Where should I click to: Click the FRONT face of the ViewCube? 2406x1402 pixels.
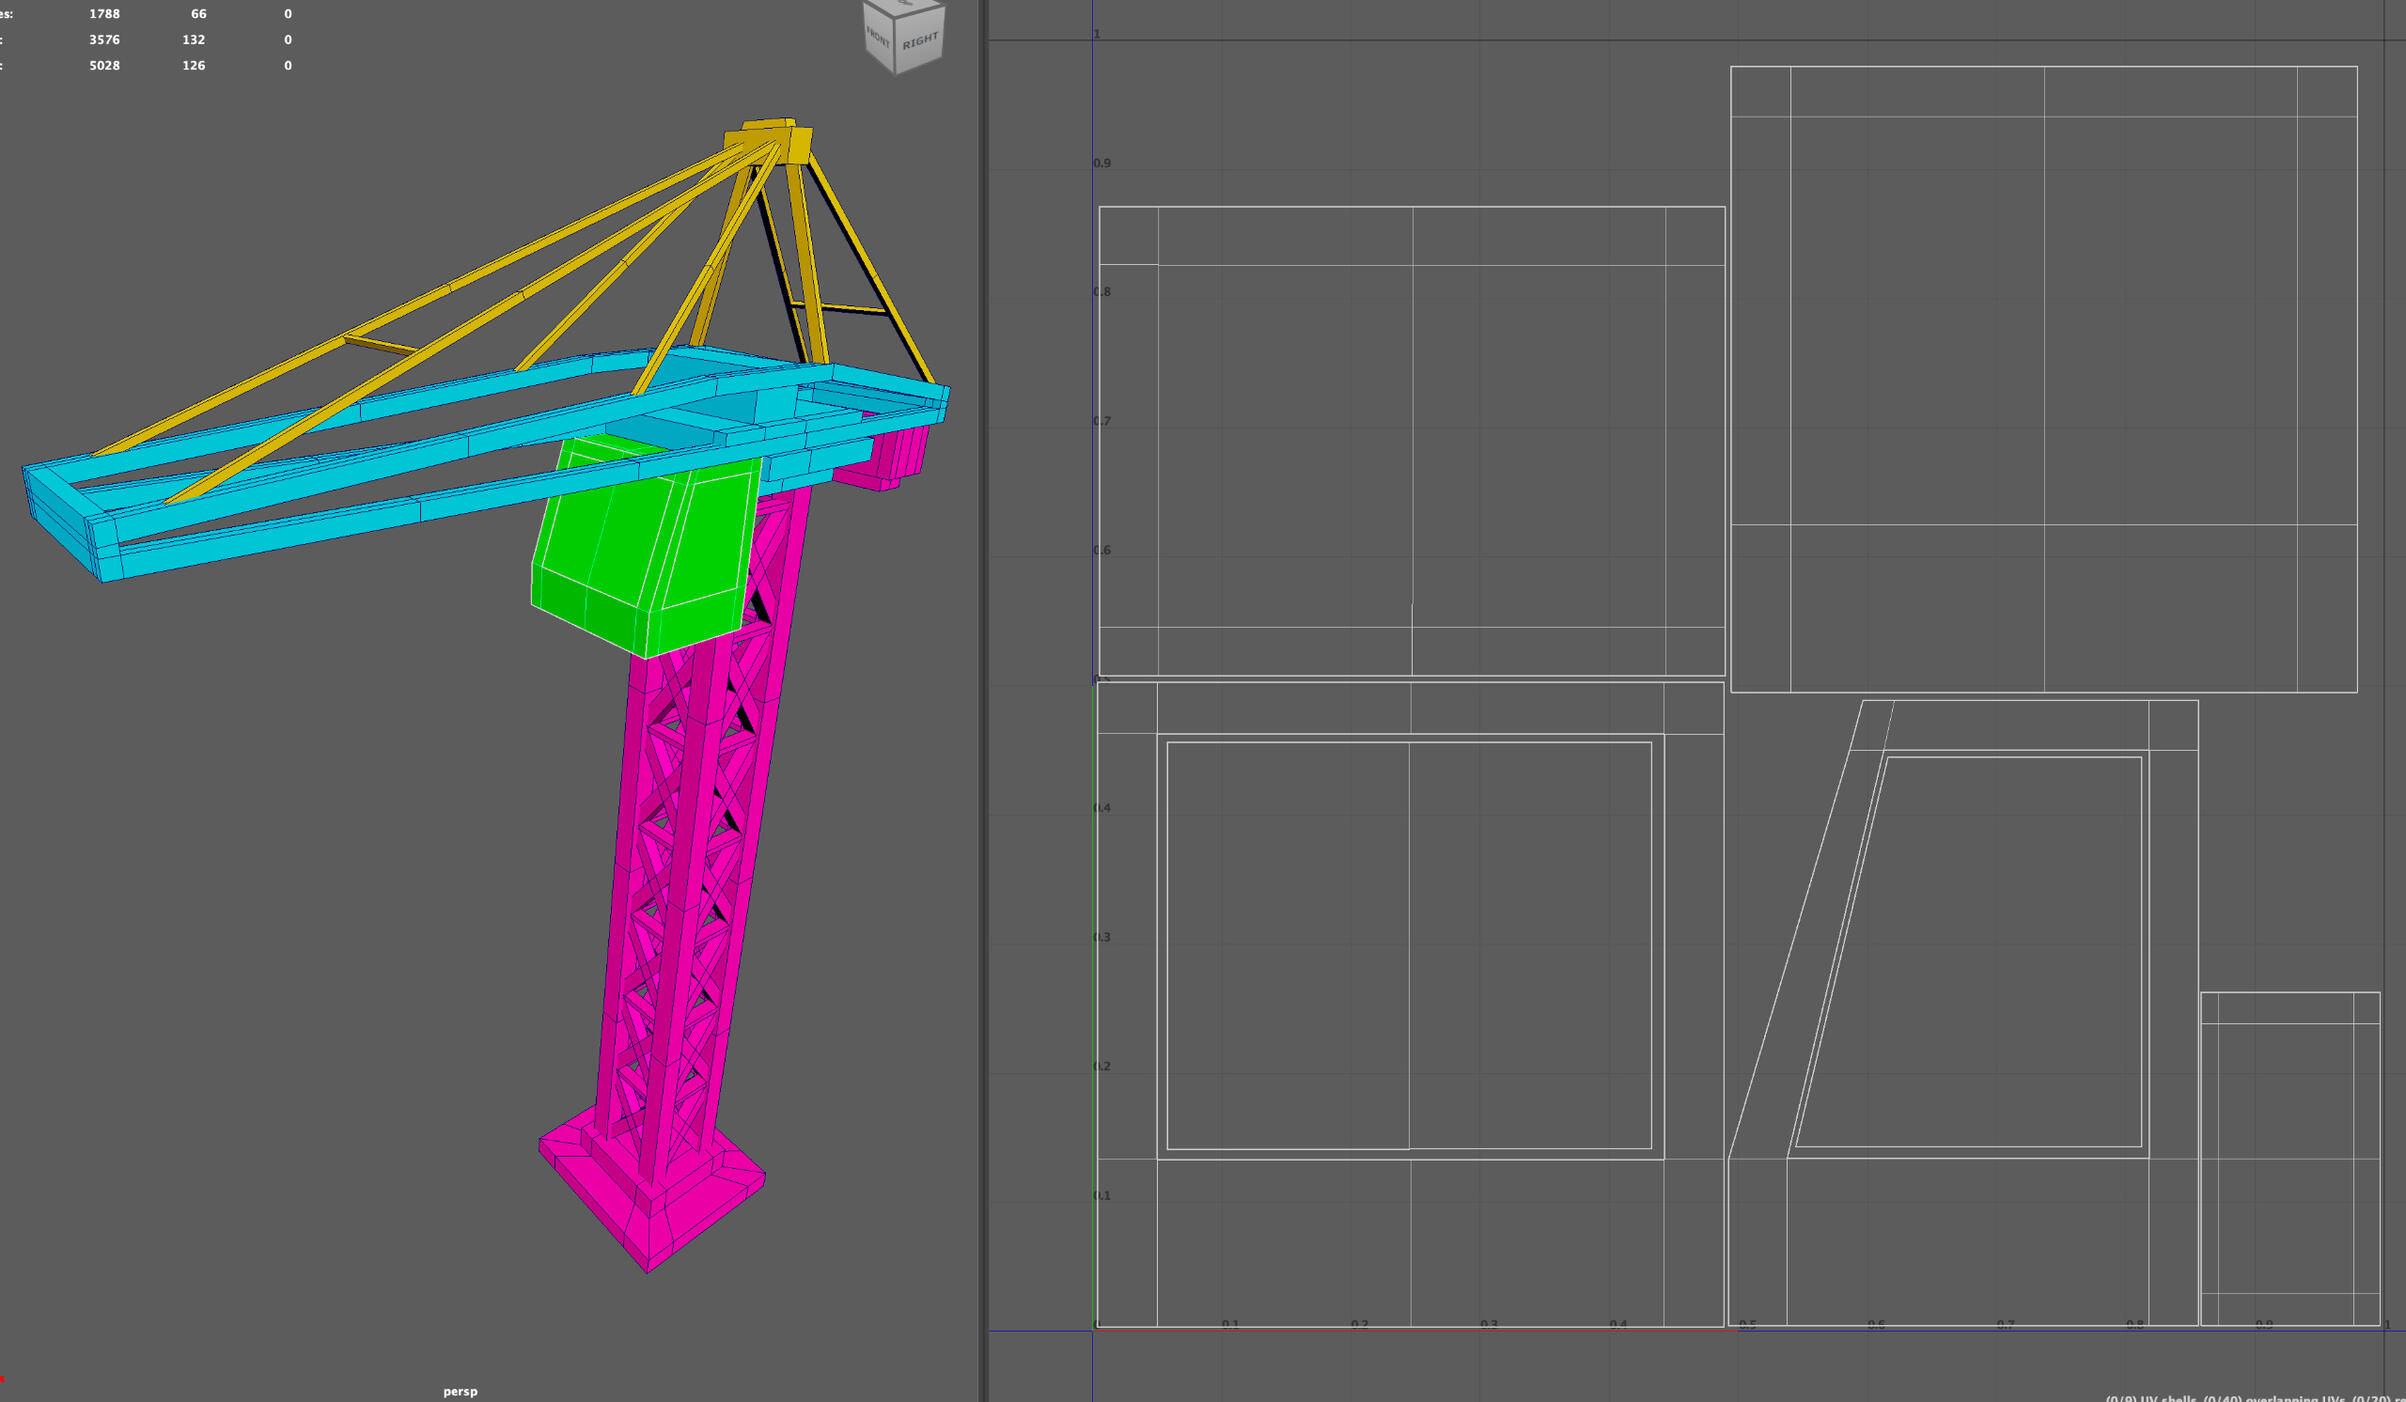coord(878,40)
